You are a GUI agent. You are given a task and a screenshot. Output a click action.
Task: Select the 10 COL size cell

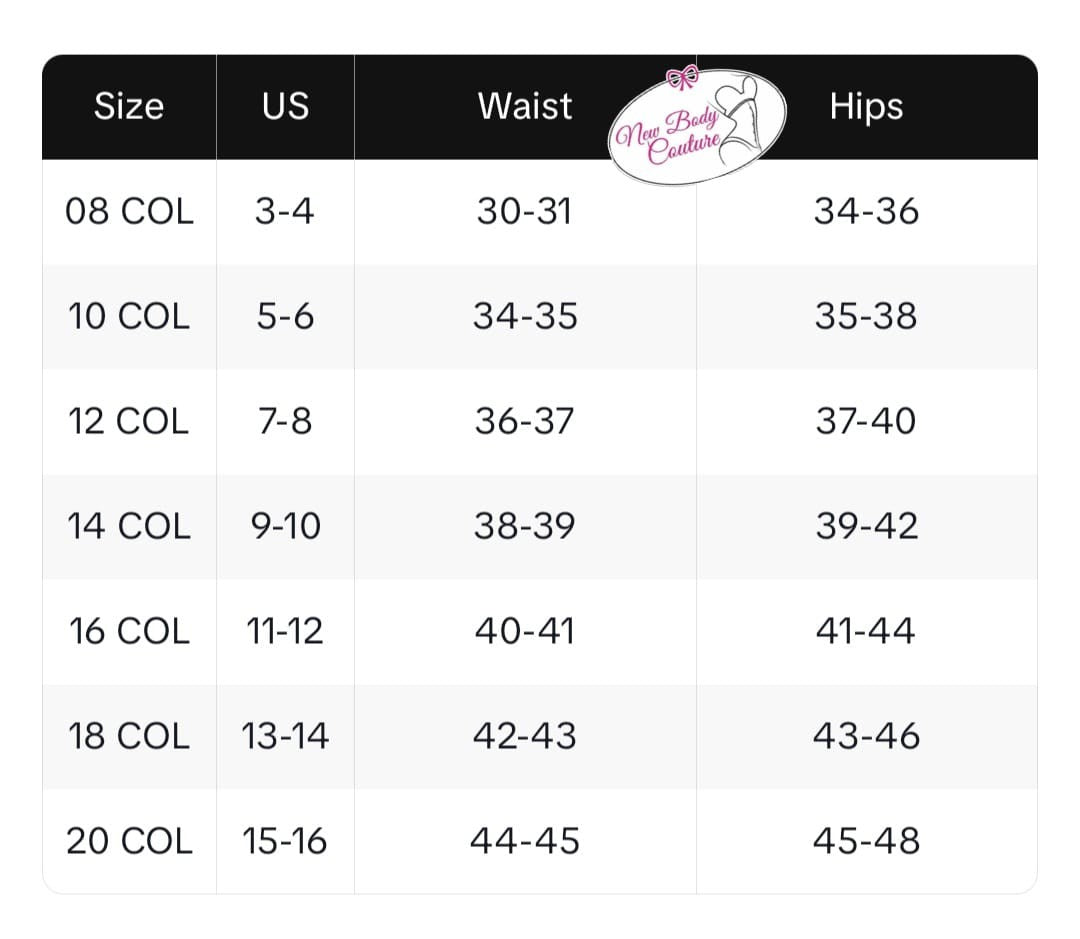pos(129,317)
